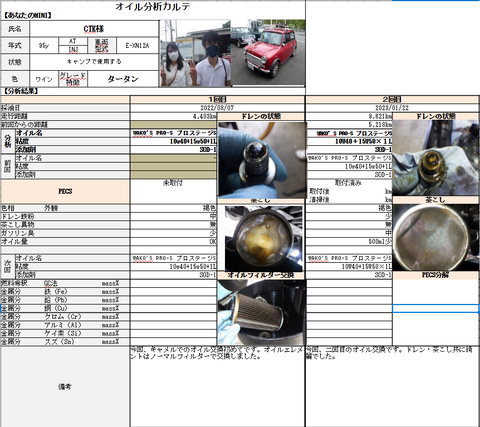
Task: Click the blue-outlined selected cell under PECS分解
Action: click(x=436, y=308)
